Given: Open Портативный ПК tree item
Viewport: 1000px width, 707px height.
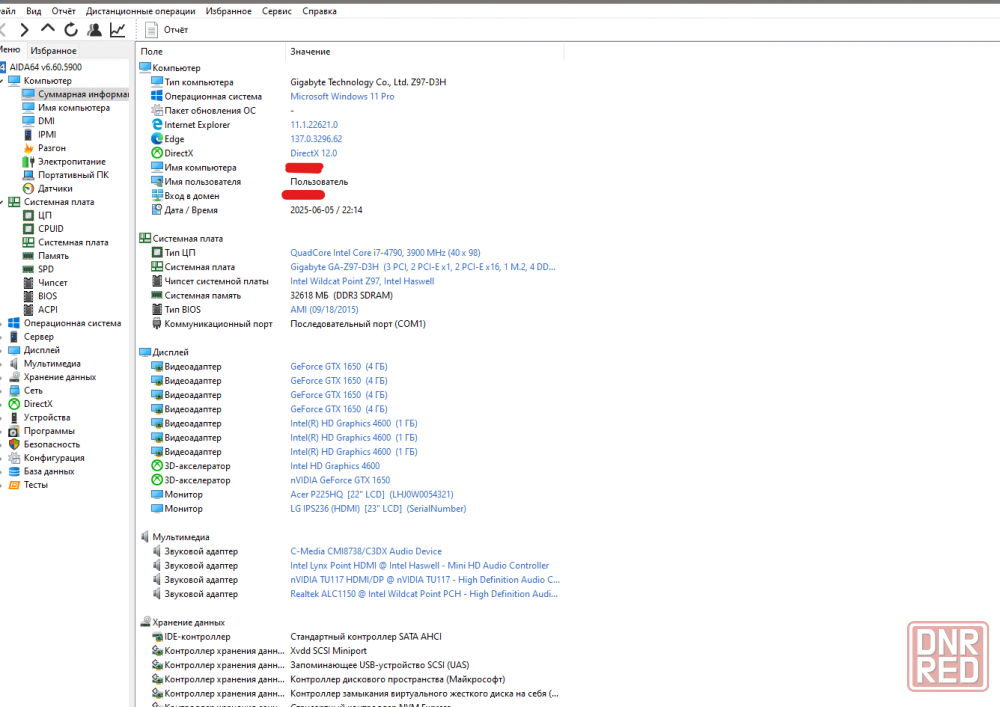Looking at the screenshot, I should pos(73,175).
